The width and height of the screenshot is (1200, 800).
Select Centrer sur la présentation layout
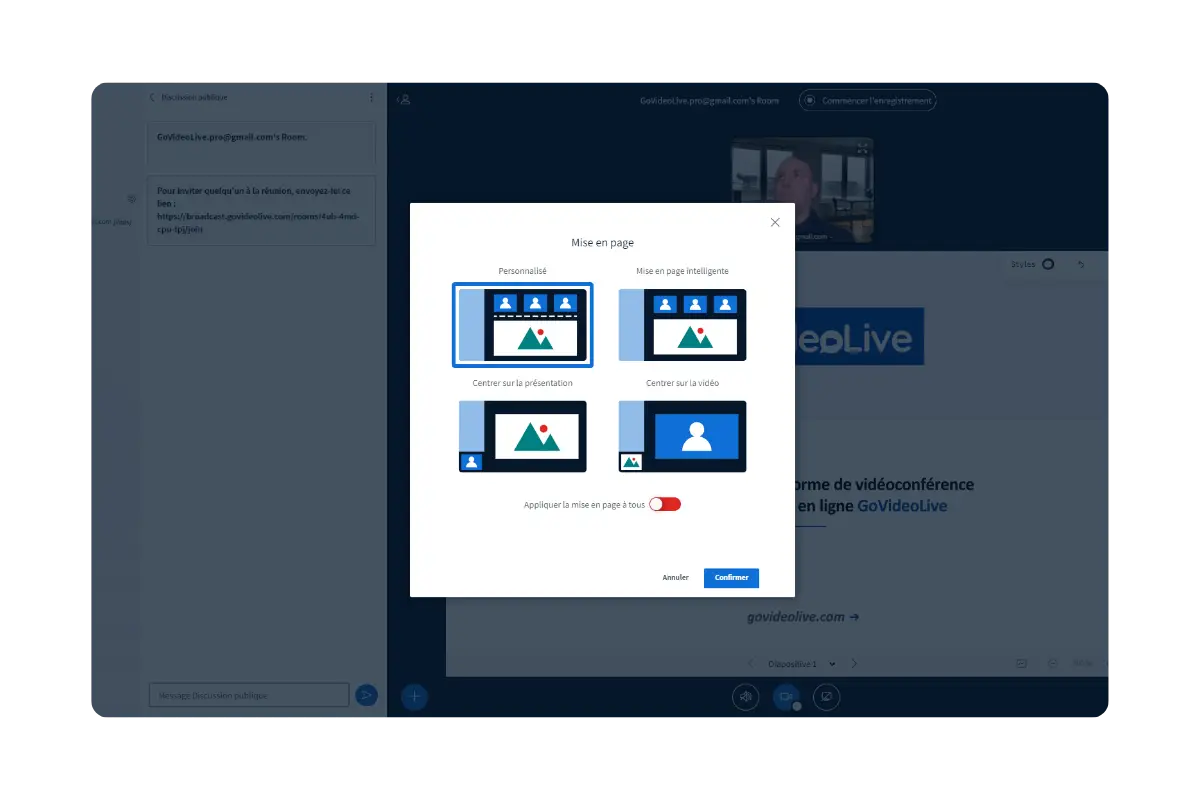pos(522,436)
